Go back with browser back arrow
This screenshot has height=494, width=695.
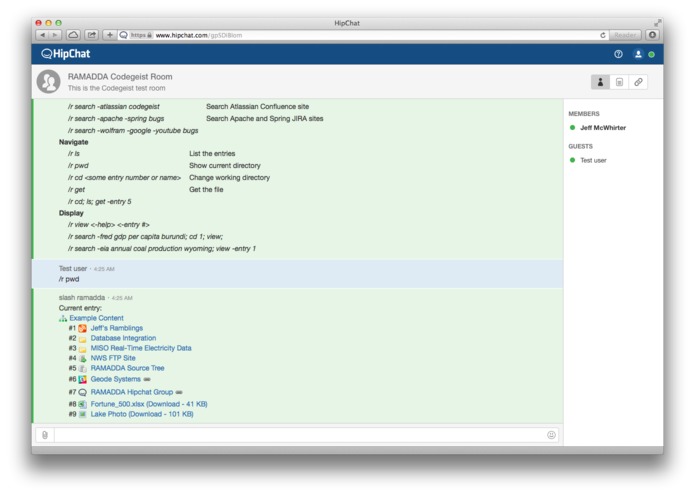pyautogui.click(x=43, y=35)
